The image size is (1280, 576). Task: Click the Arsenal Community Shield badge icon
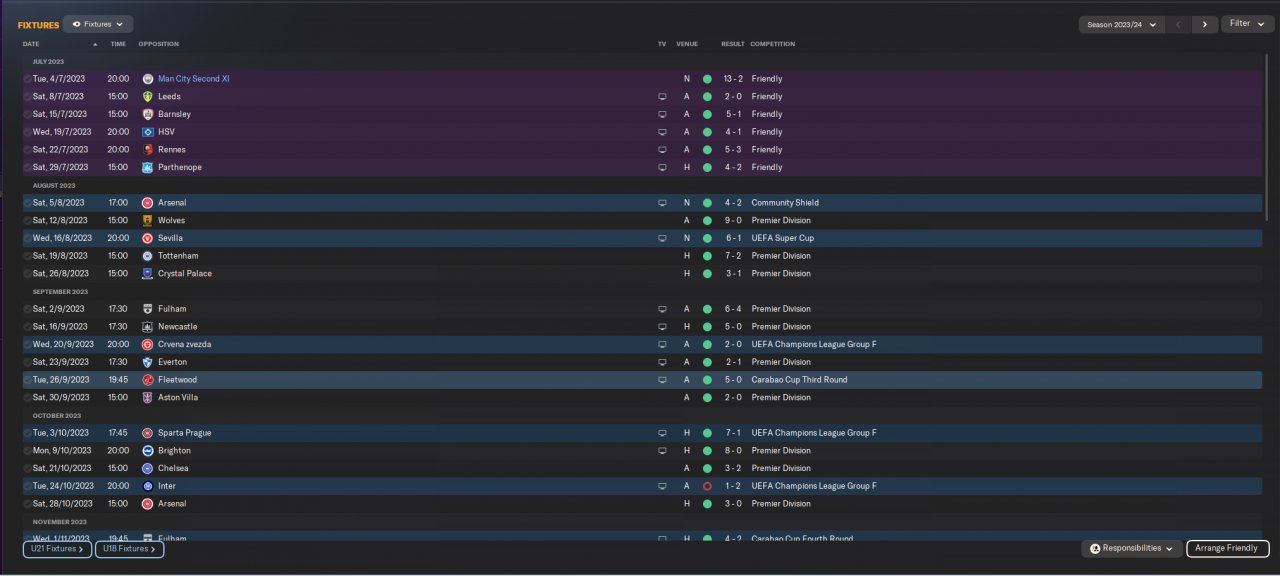pyautogui.click(x=148, y=203)
